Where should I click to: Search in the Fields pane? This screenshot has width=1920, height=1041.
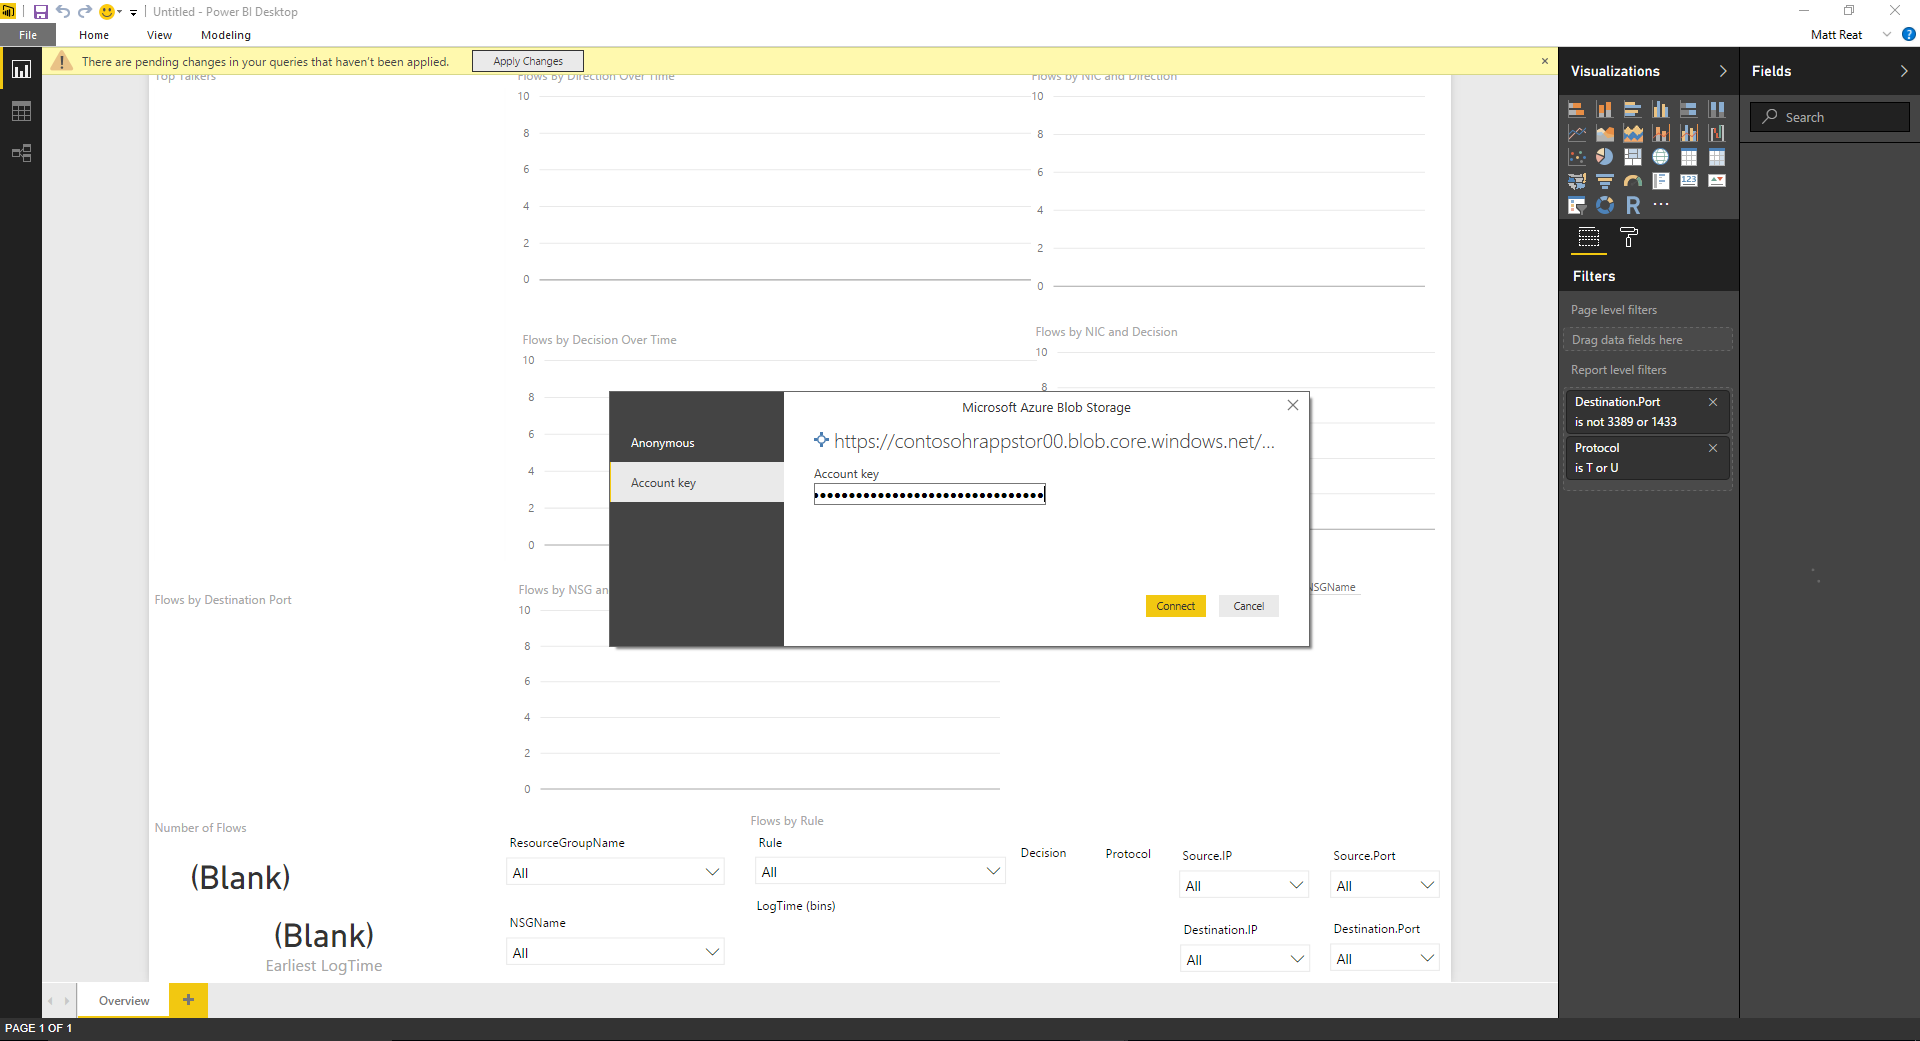coord(1830,117)
